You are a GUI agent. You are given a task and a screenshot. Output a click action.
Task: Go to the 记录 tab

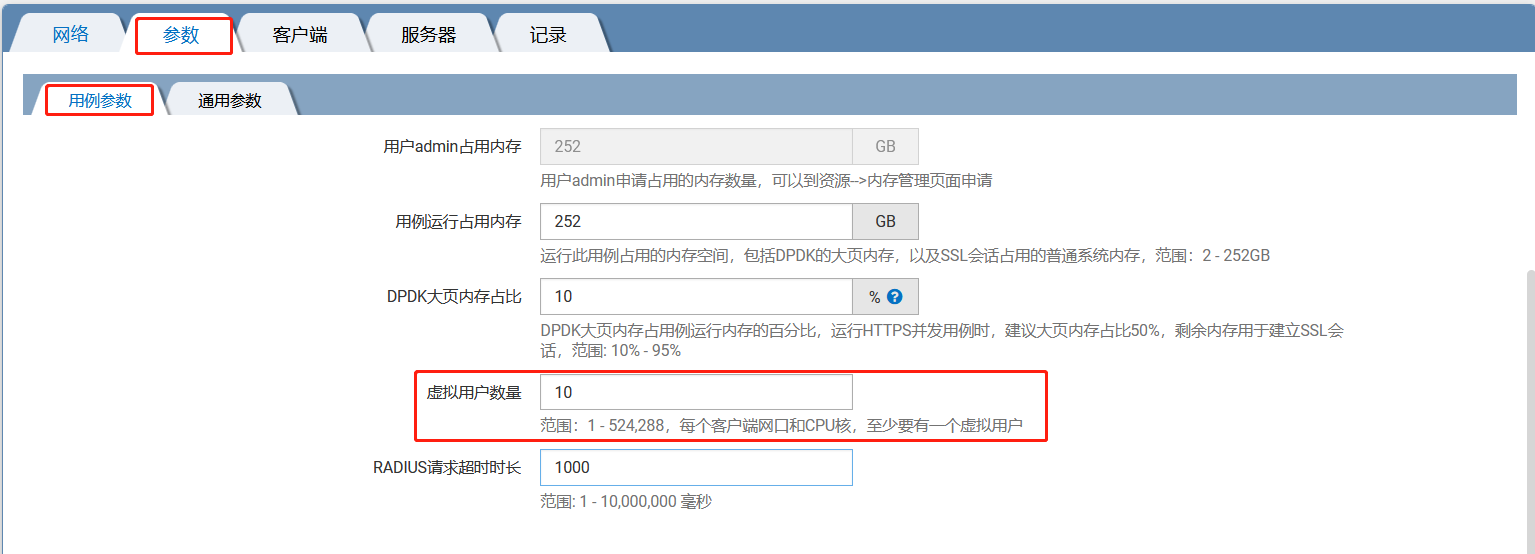(548, 35)
